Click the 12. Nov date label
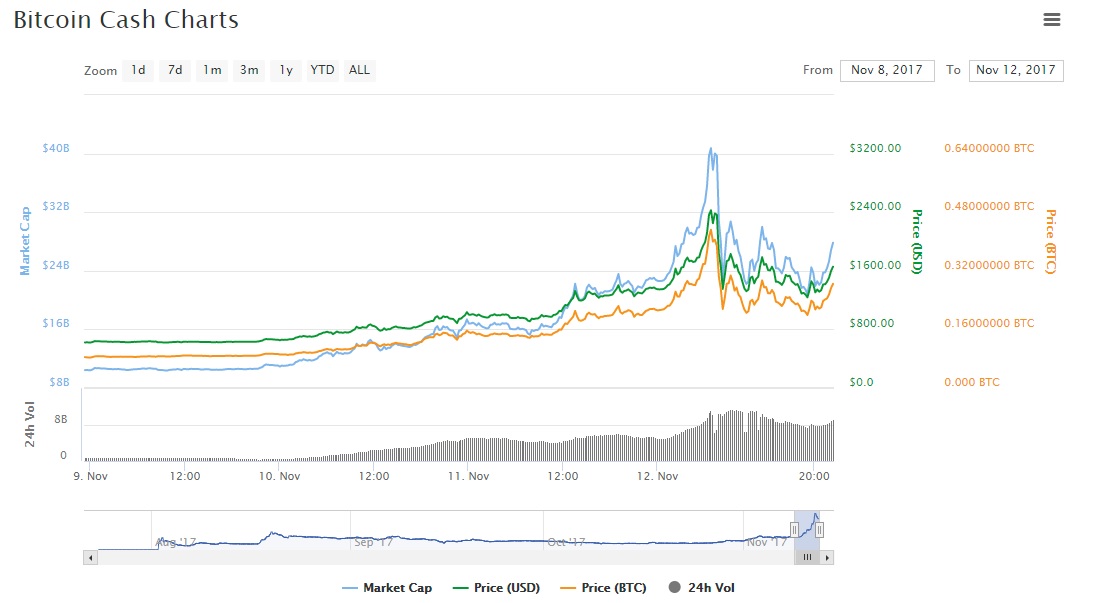 (658, 476)
